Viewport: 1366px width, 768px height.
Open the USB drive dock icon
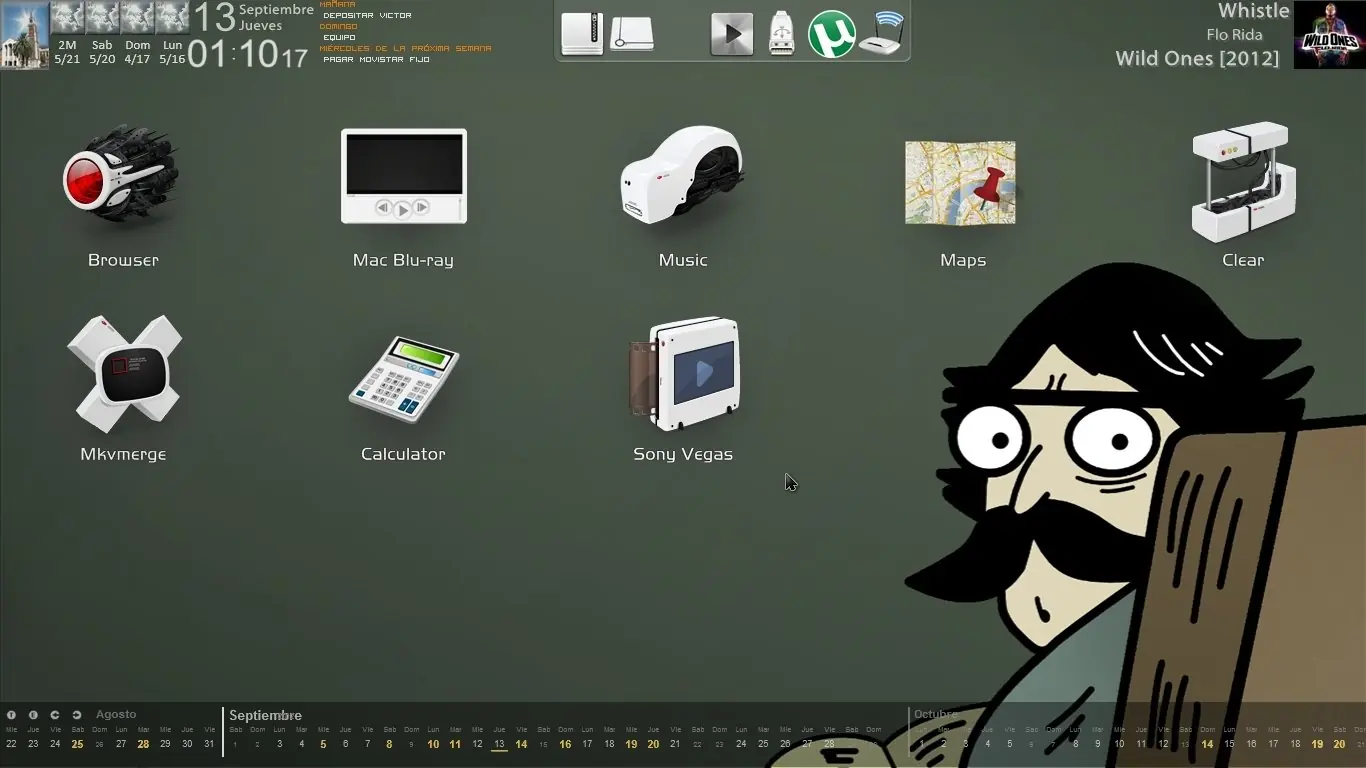[x=782, y=34]
